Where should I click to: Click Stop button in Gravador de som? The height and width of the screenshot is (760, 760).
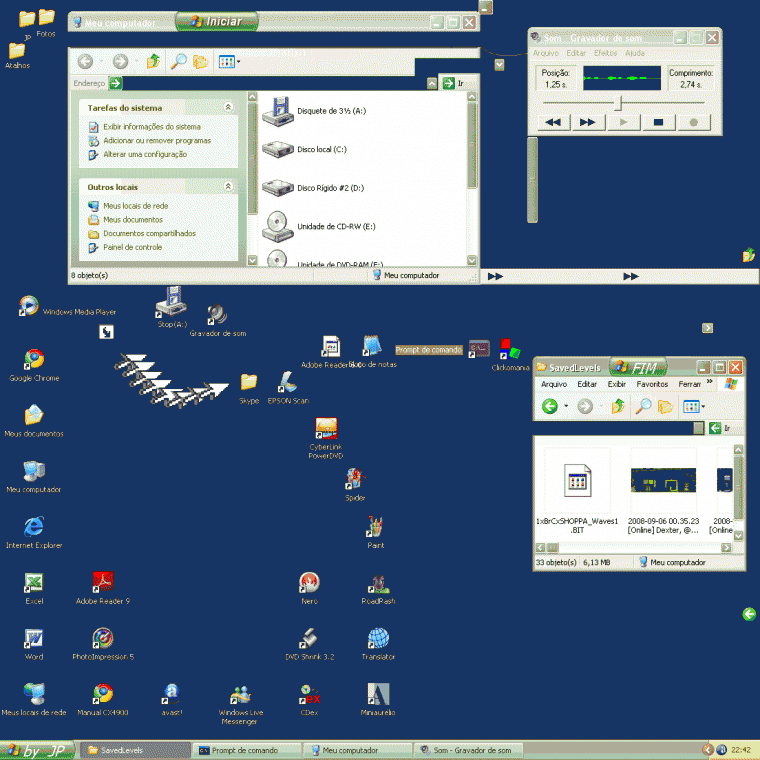(658, 122)
